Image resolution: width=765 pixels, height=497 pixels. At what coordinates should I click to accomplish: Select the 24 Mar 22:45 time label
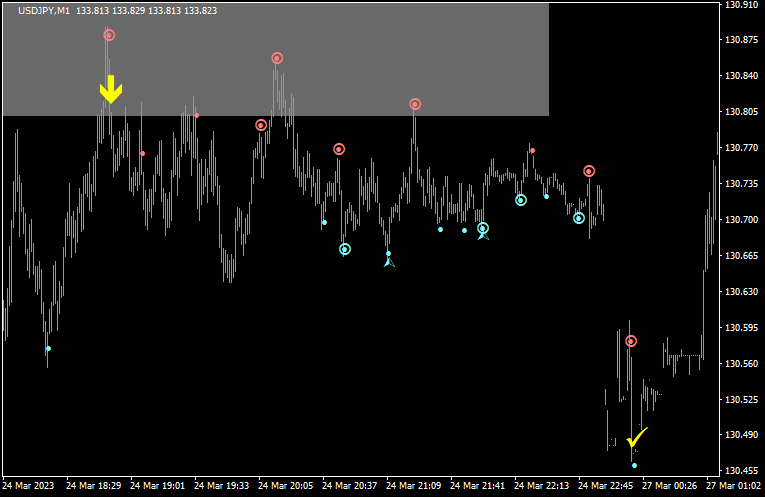click(x=609, y=486)
